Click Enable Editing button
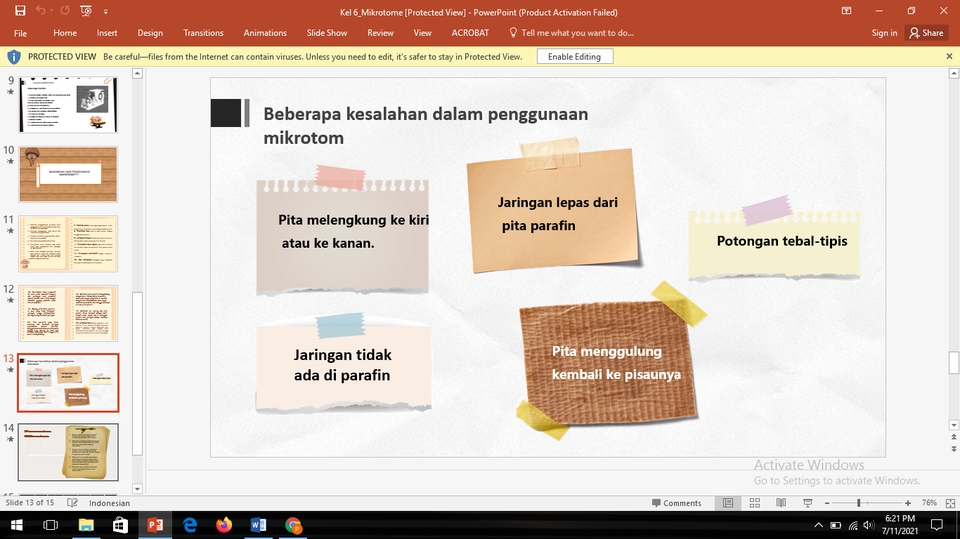960x539 pixels. (574, 56)
